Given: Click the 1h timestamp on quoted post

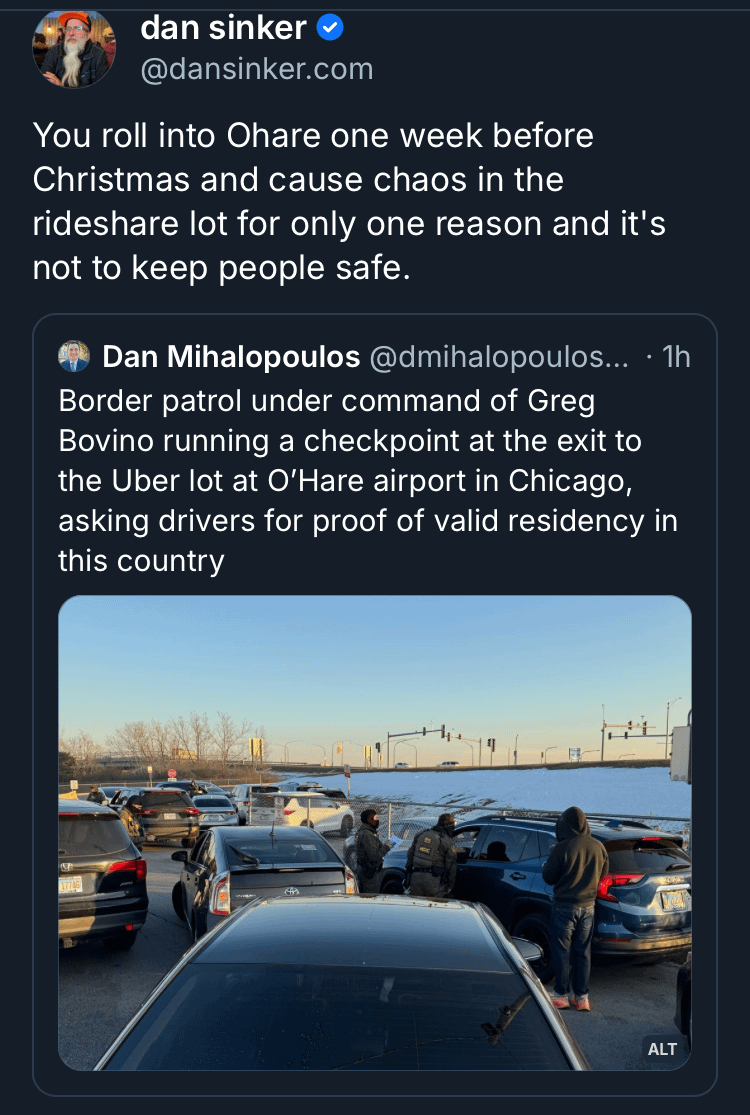Looking at the screenshot, I should pos(676,357).
